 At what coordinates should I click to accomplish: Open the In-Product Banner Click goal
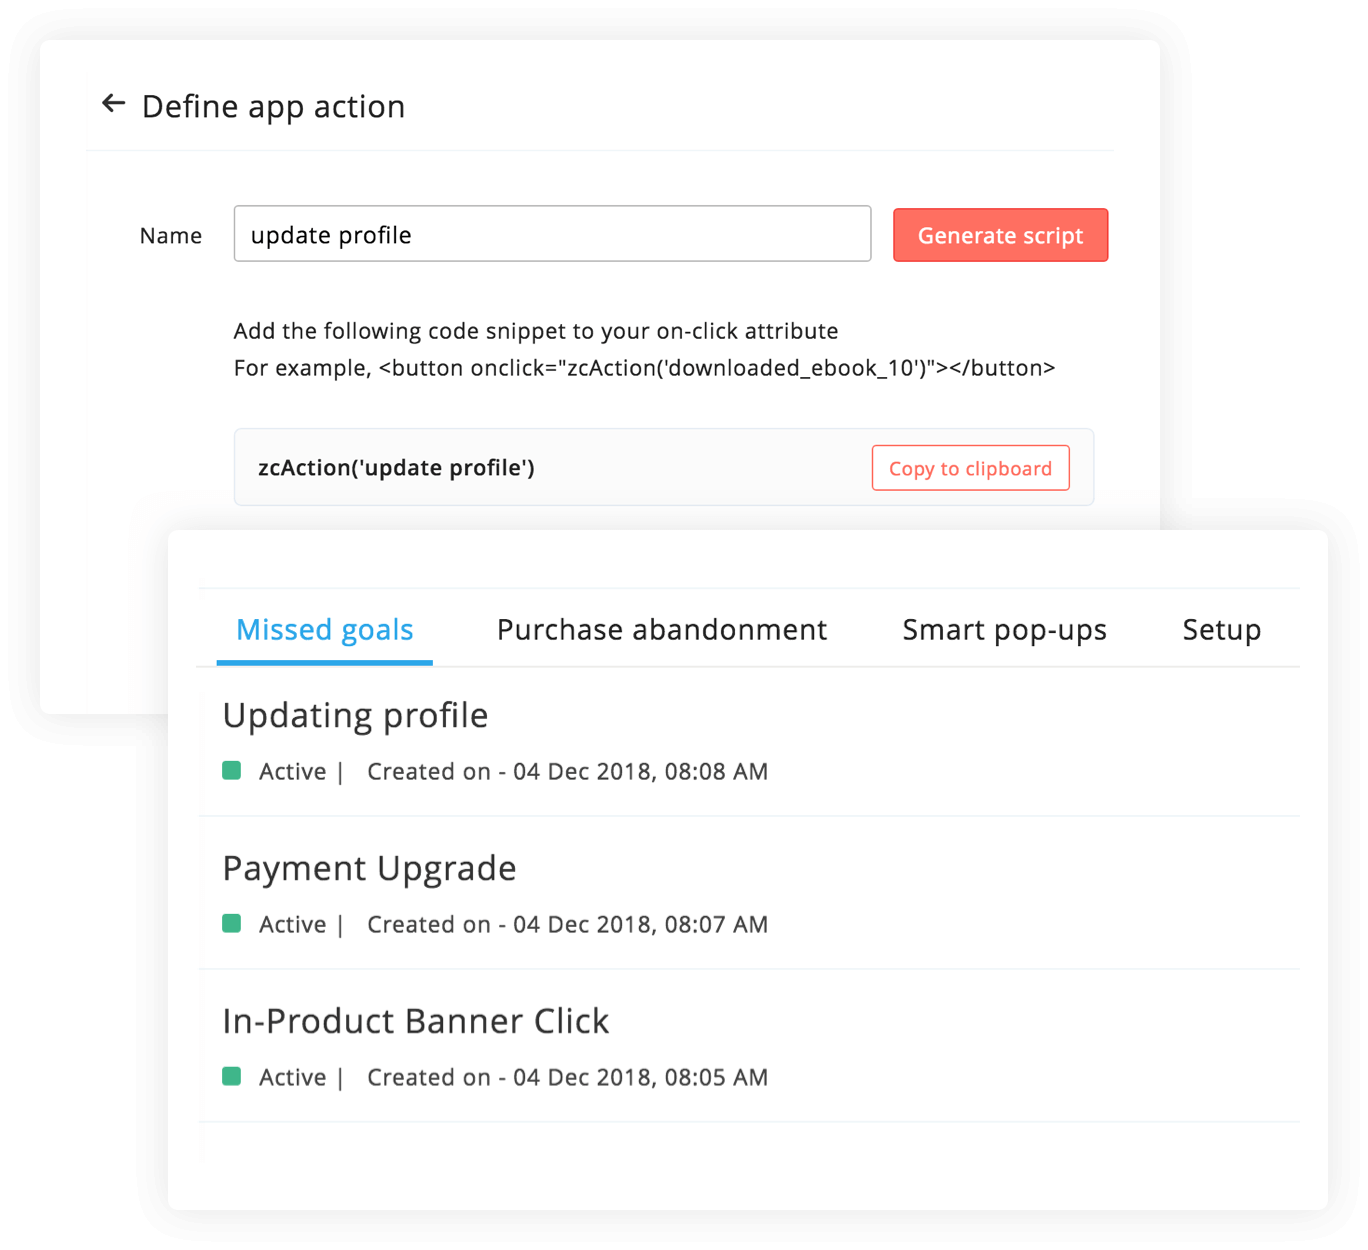tap(415, 1022)
